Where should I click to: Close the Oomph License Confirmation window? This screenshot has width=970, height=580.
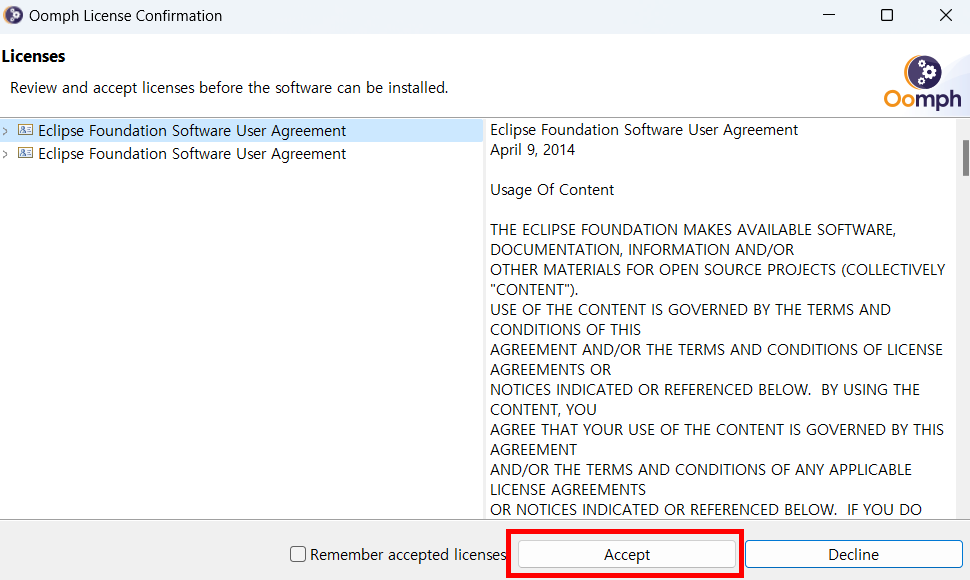[x=945, y=15]
